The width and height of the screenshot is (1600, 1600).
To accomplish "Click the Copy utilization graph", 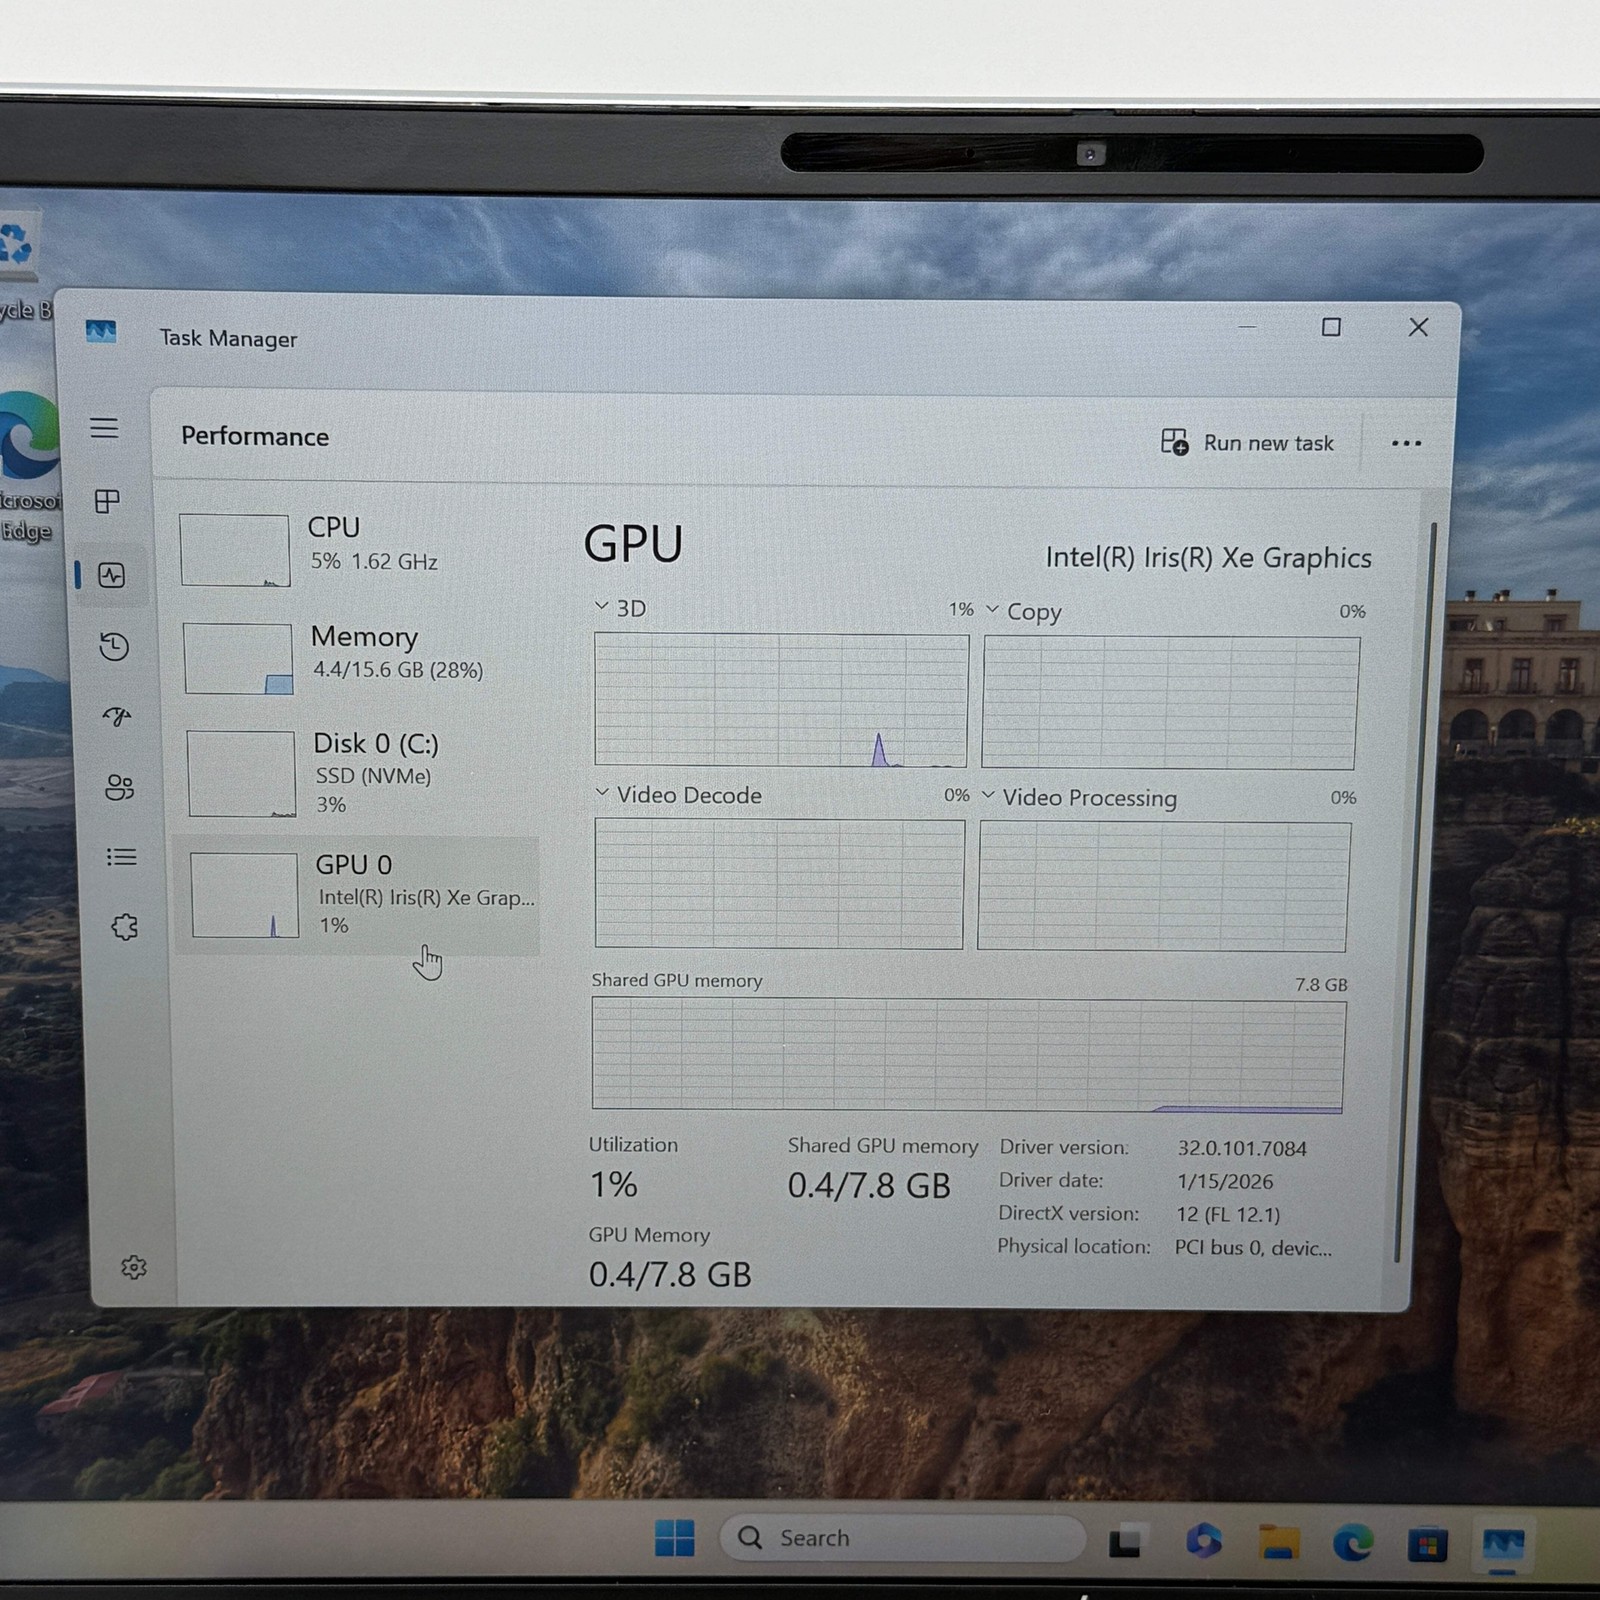I will click(x=1170, y=703).
